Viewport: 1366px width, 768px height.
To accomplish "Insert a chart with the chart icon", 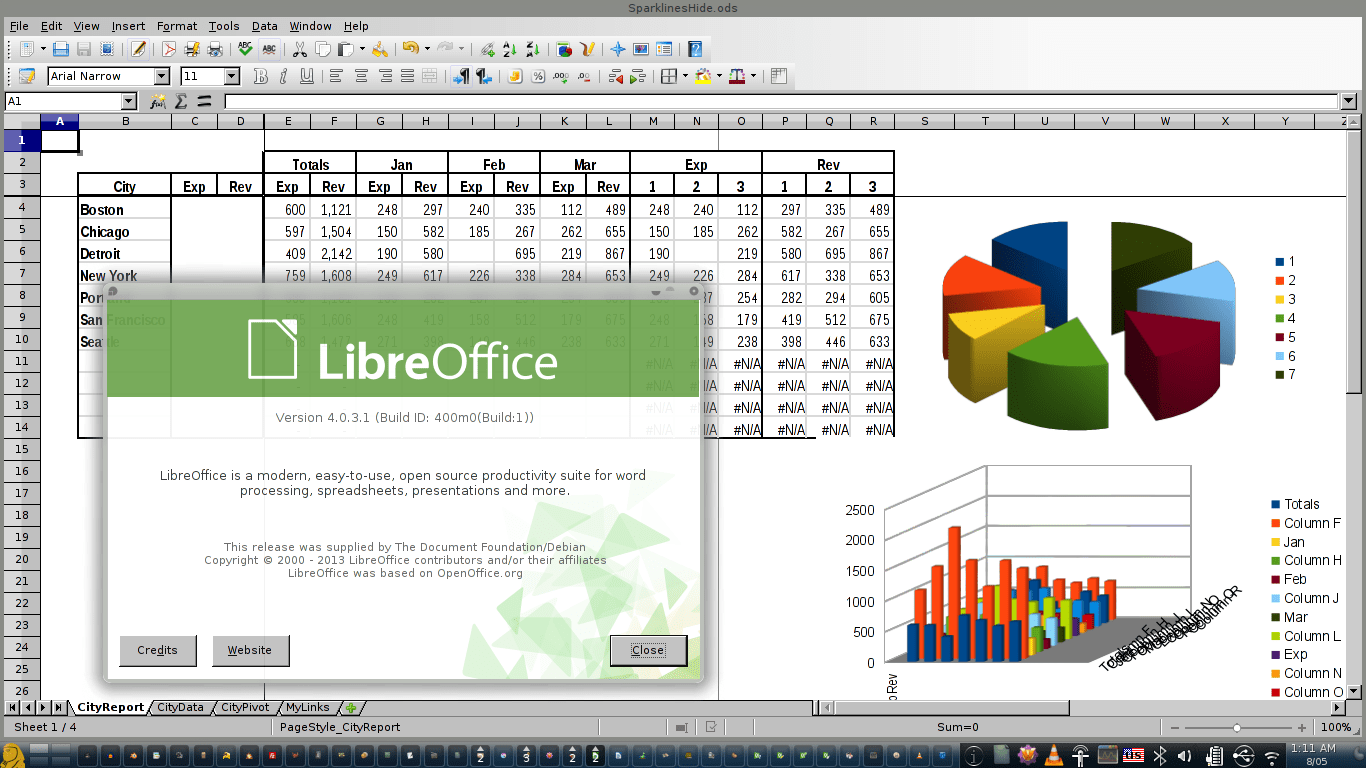I will [x=564, y=48].
